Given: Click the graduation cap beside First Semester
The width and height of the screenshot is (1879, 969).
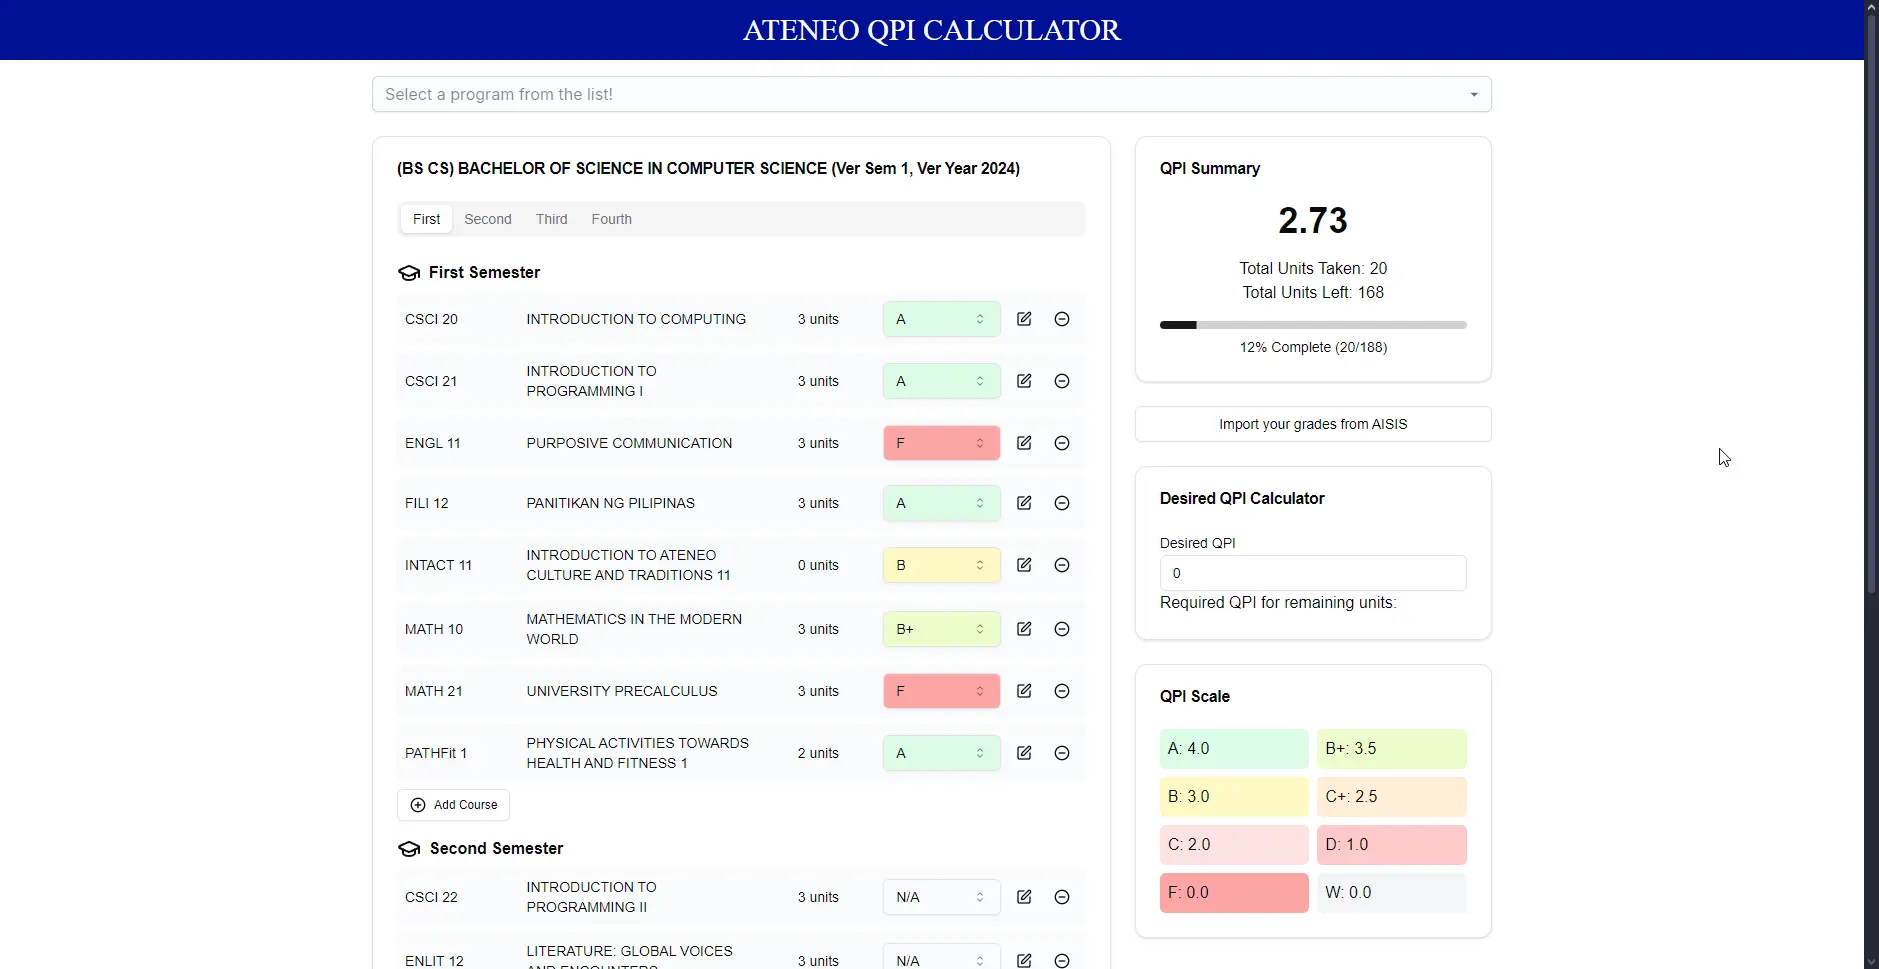Looking at the screenshot, I should [408, 272].
